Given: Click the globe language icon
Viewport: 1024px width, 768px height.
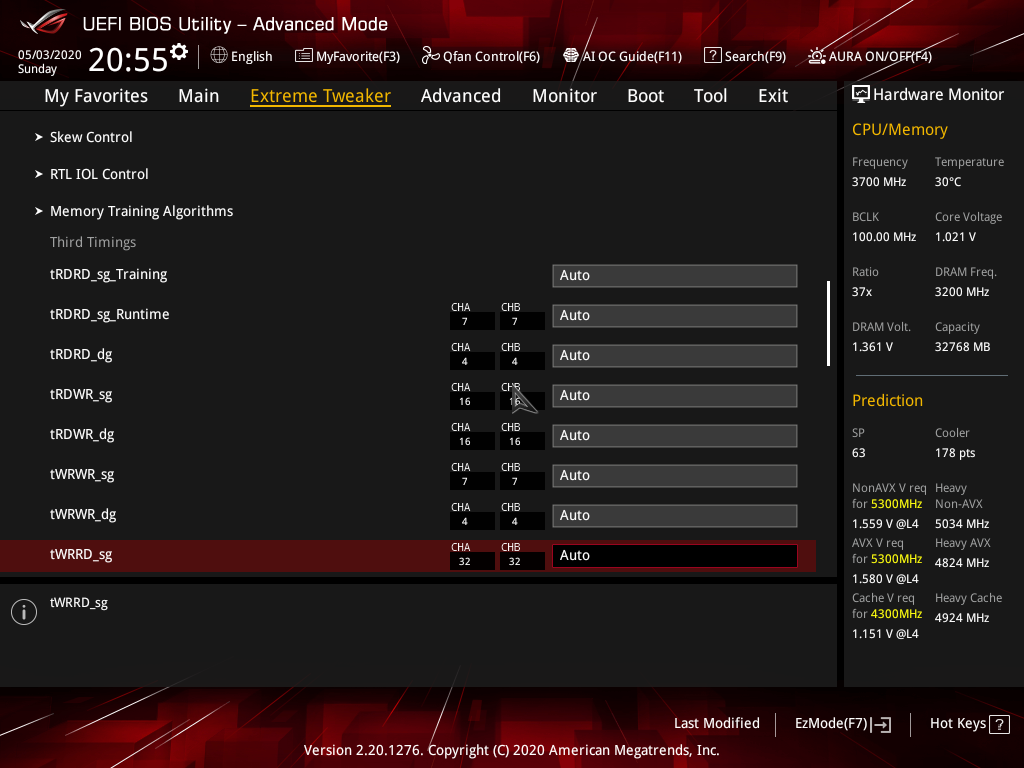Looking at the screenshot, I should click(219, 56).
